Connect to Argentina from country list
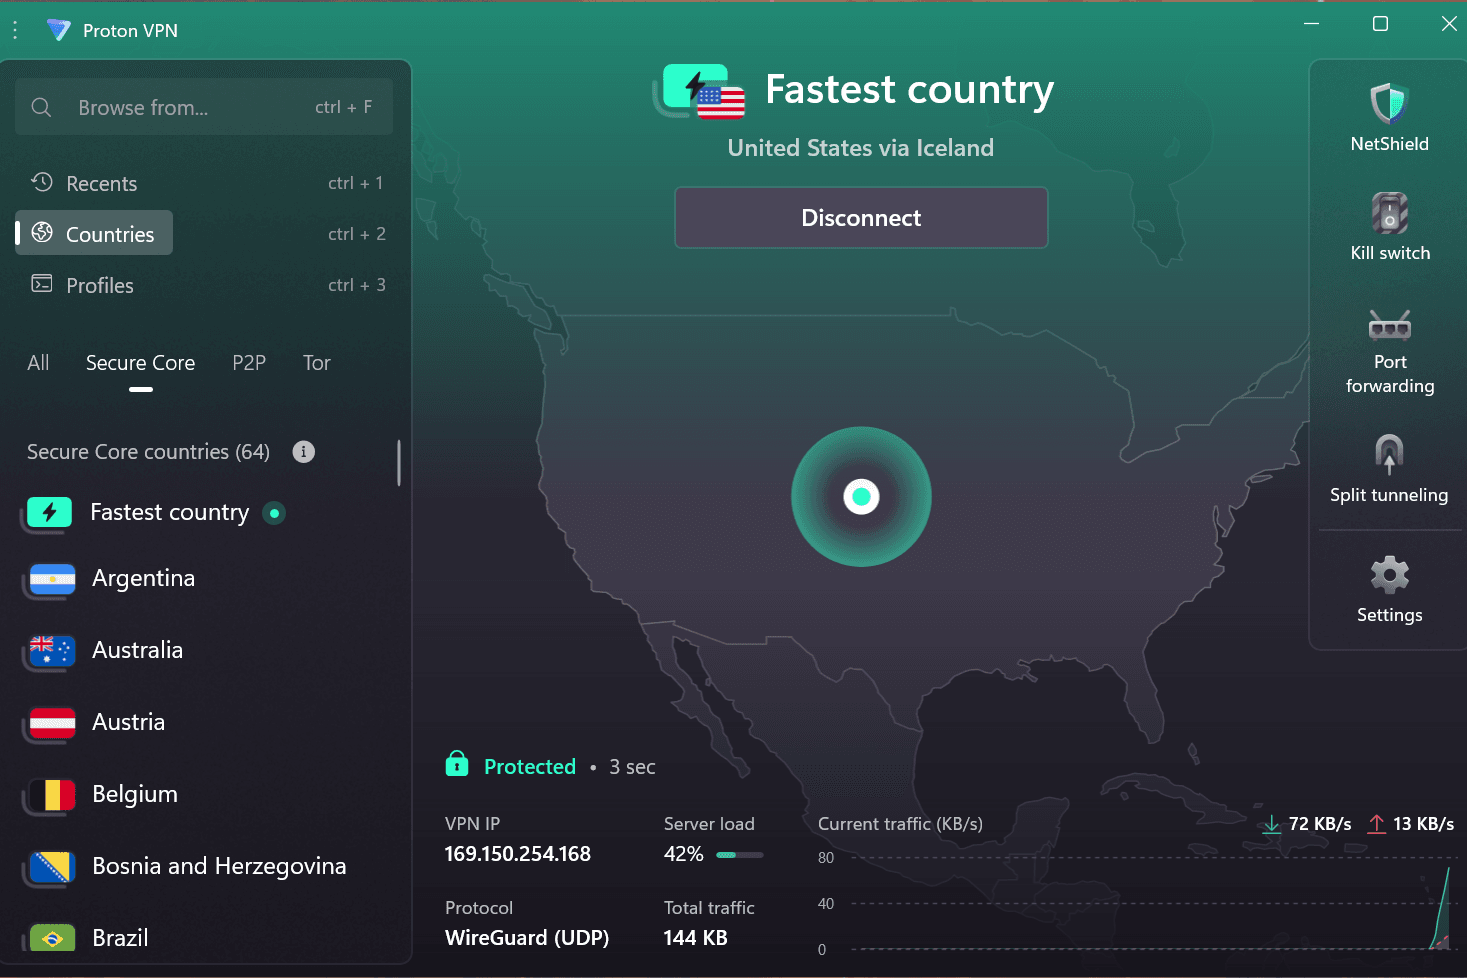Image resolution: width=1467 pixels, height=978 pixels. 143,579
